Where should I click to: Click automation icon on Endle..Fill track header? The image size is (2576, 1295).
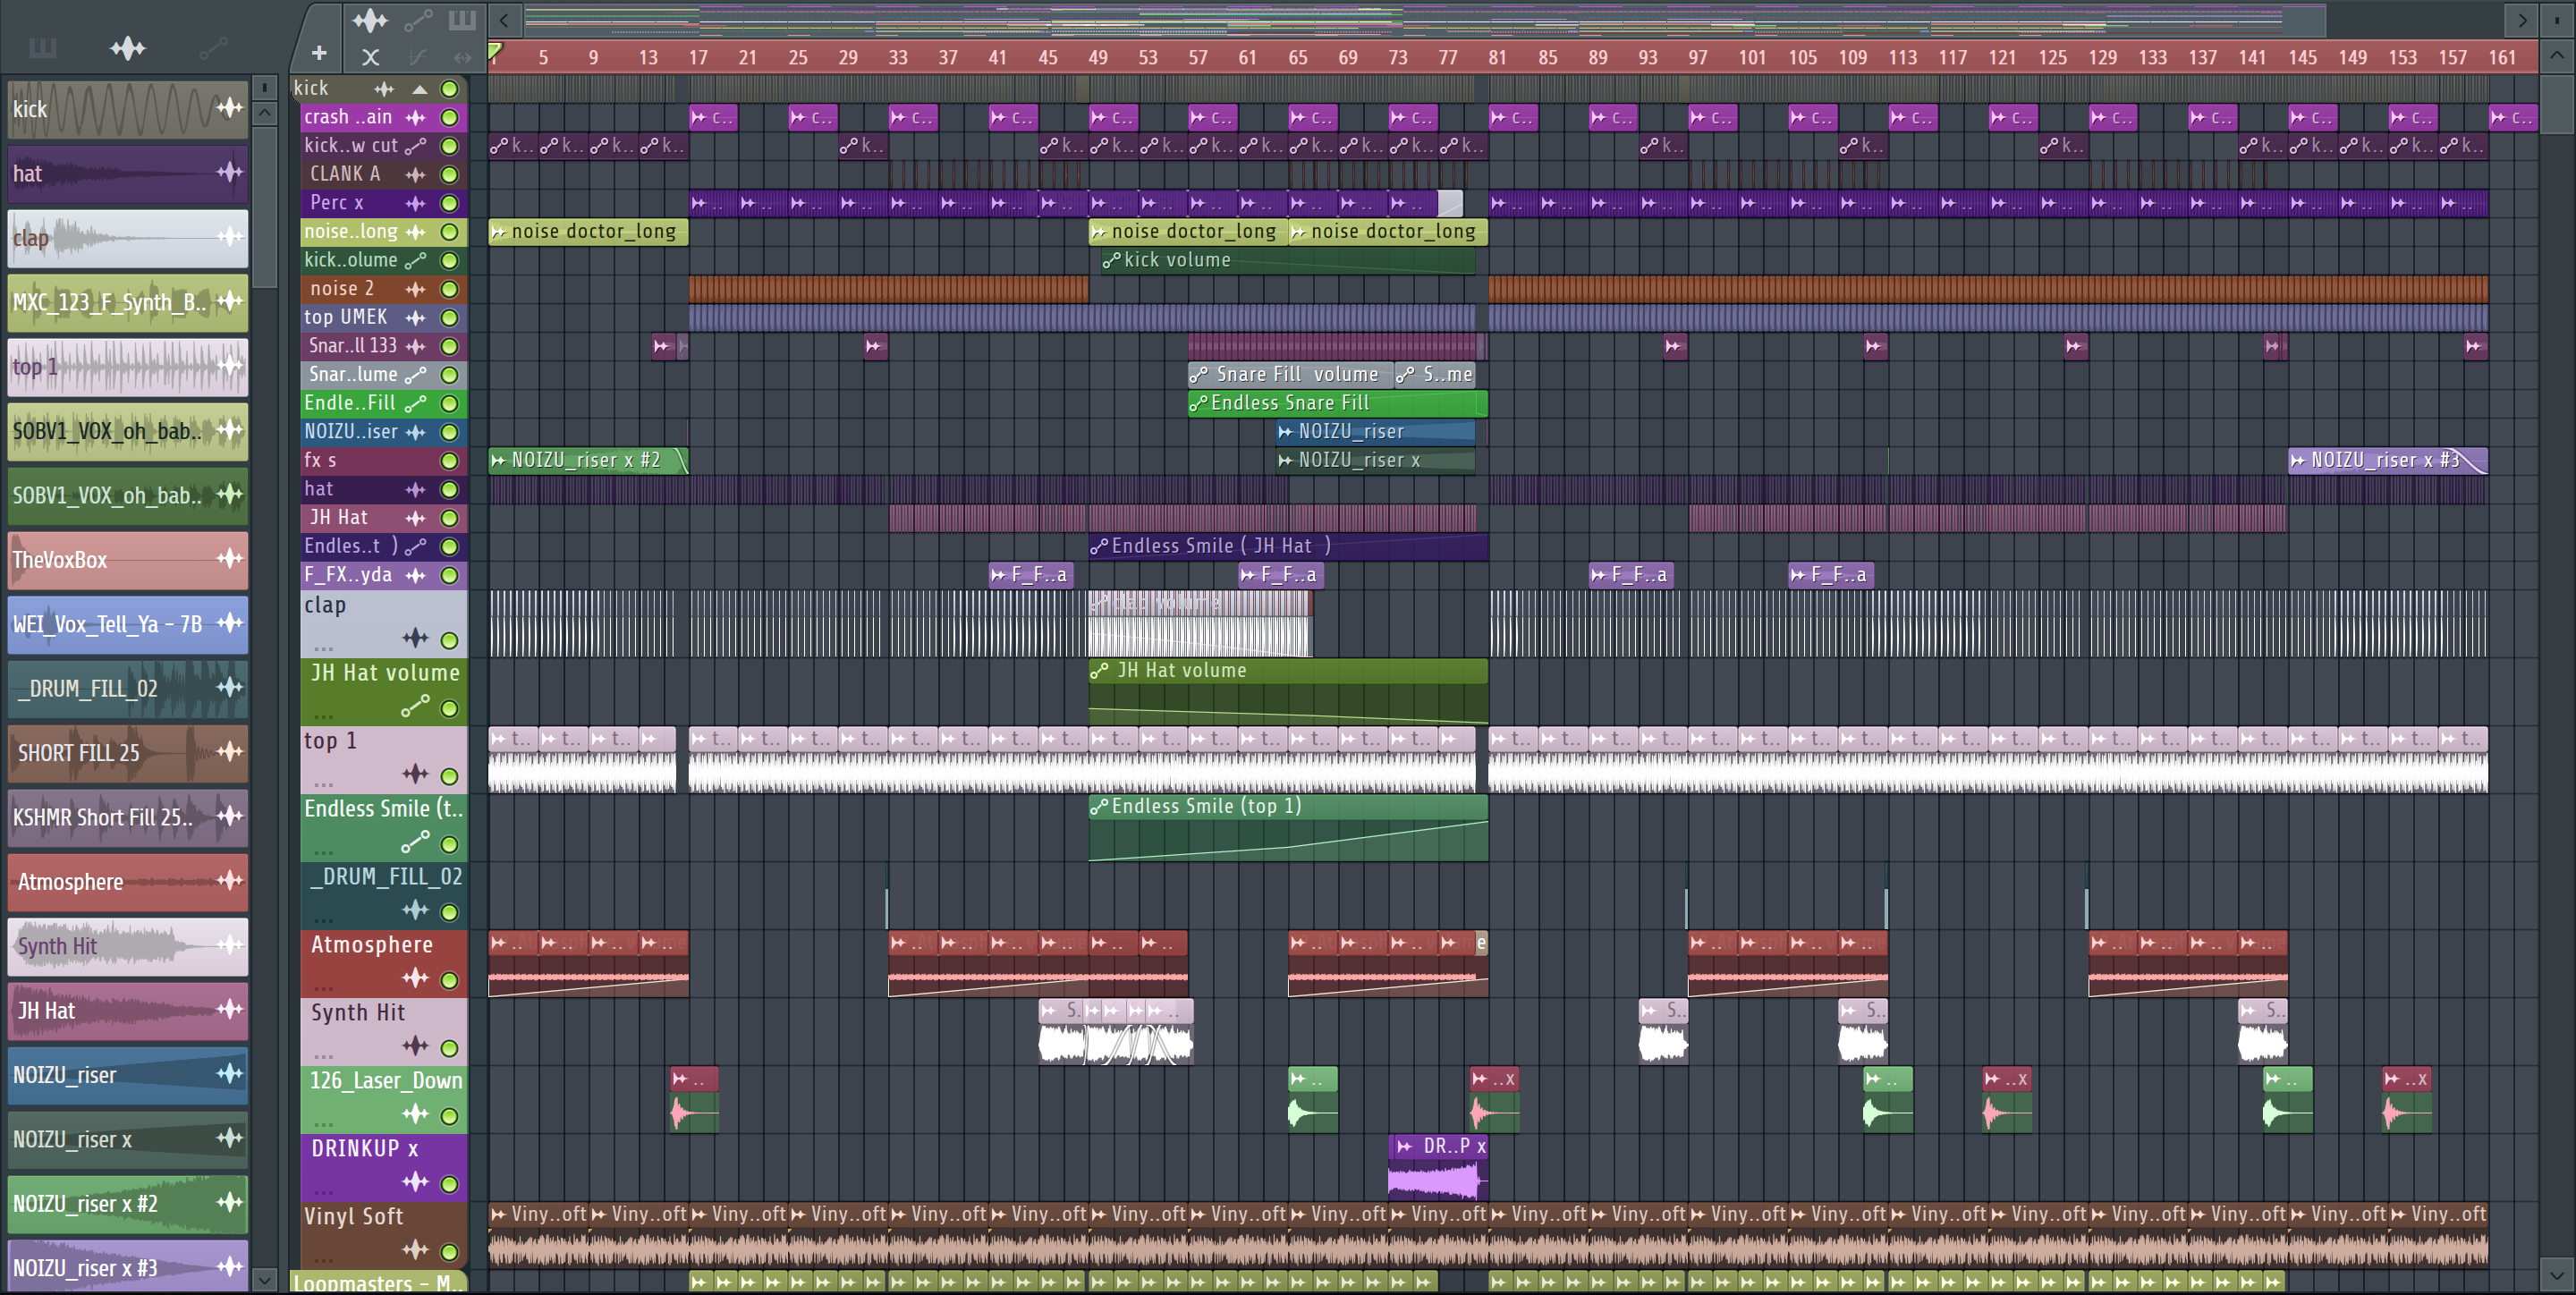point(415,404)
